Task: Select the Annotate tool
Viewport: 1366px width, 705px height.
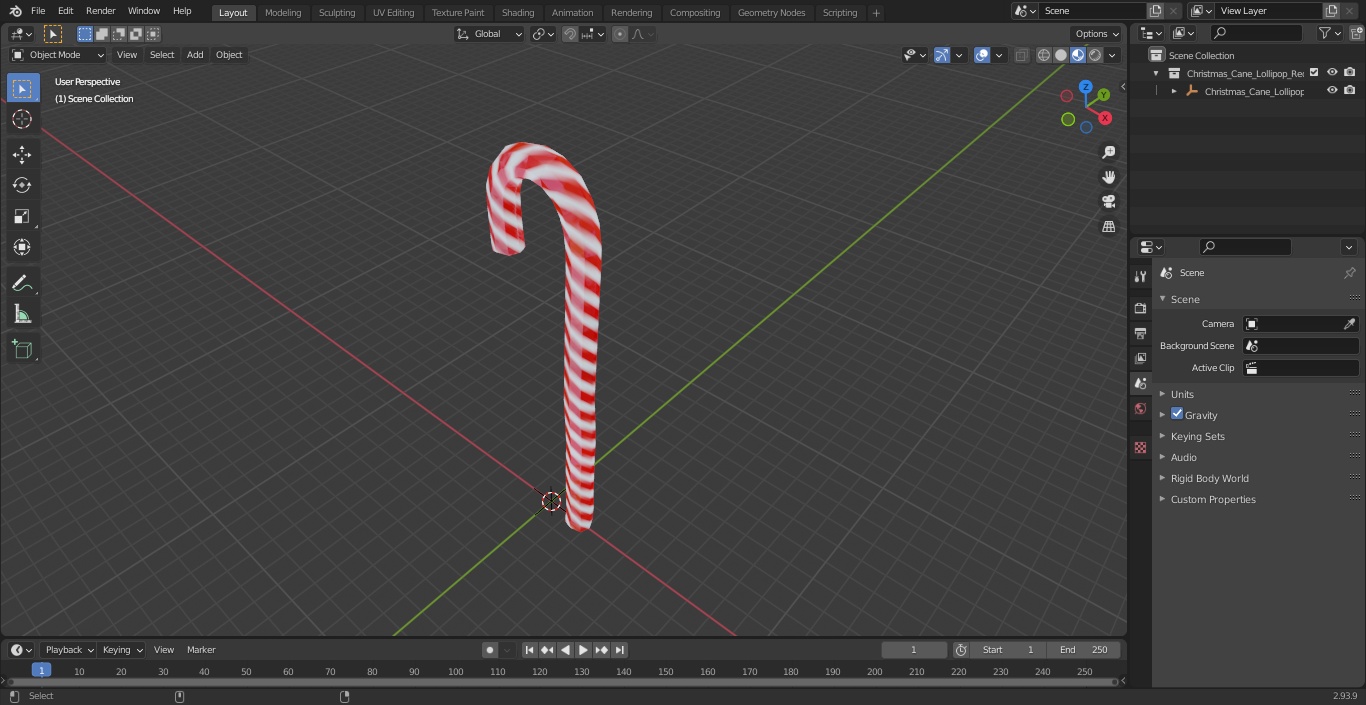Action: point(22,283)
